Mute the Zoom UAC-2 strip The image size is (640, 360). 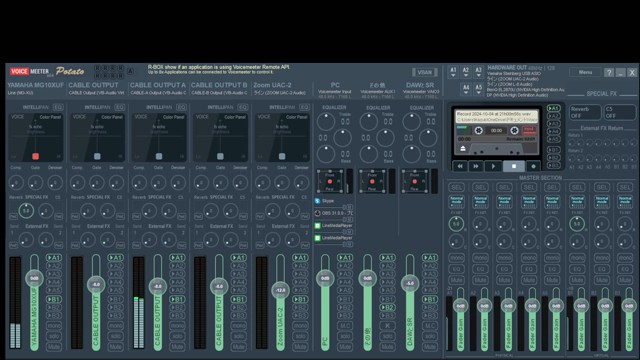[x=300, y=347]
